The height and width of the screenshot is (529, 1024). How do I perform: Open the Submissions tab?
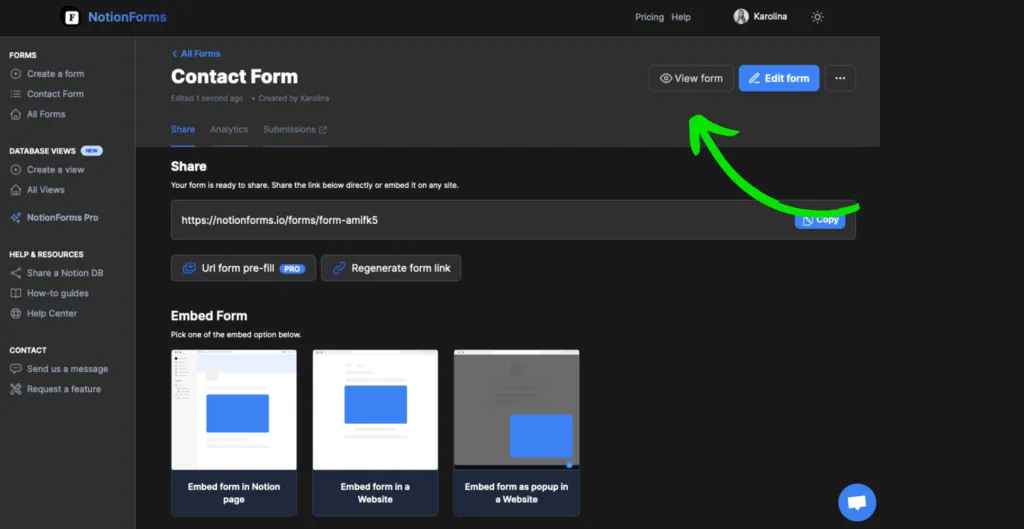[x=294, y=129]
